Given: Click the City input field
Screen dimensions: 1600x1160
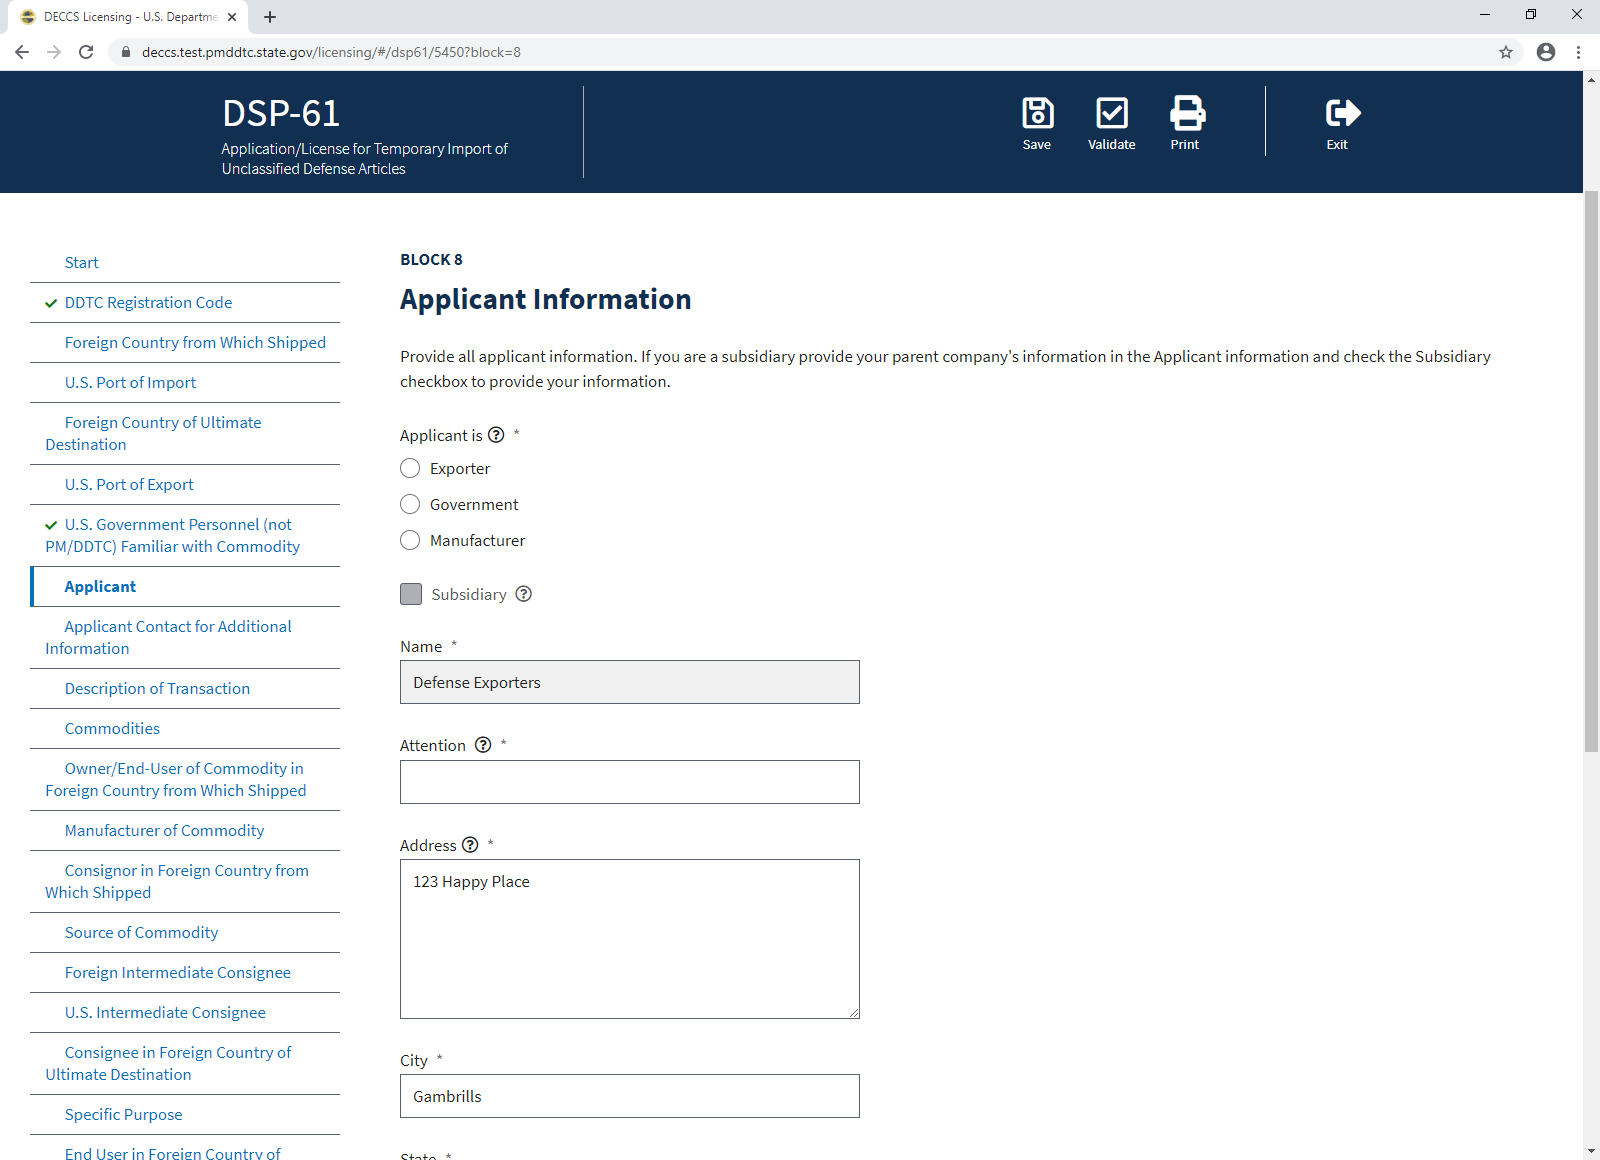Looking at the screenshot, I should pyautogui.click(x=629, y=1096).
